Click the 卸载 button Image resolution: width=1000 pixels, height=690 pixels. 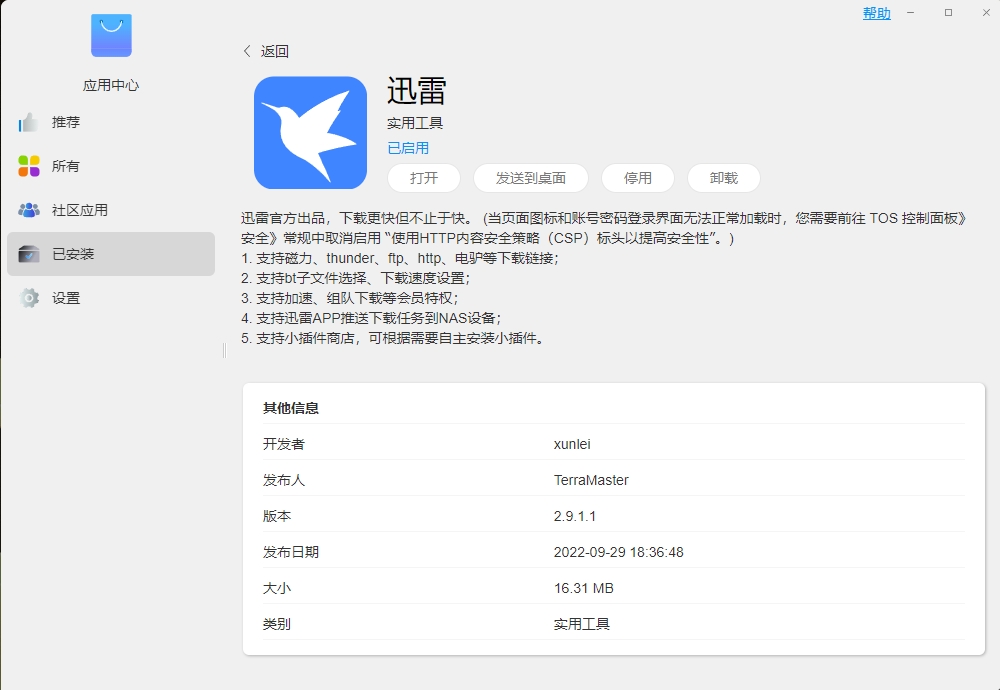[724, 178]
